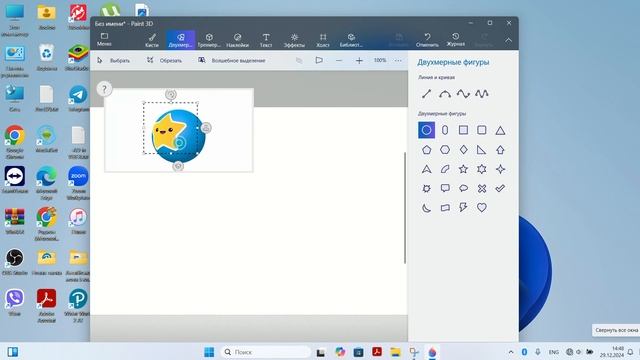The height and width of the screenshot is (360, 640).
Task: Zoom out with the minus button
Action: [339, 60]
